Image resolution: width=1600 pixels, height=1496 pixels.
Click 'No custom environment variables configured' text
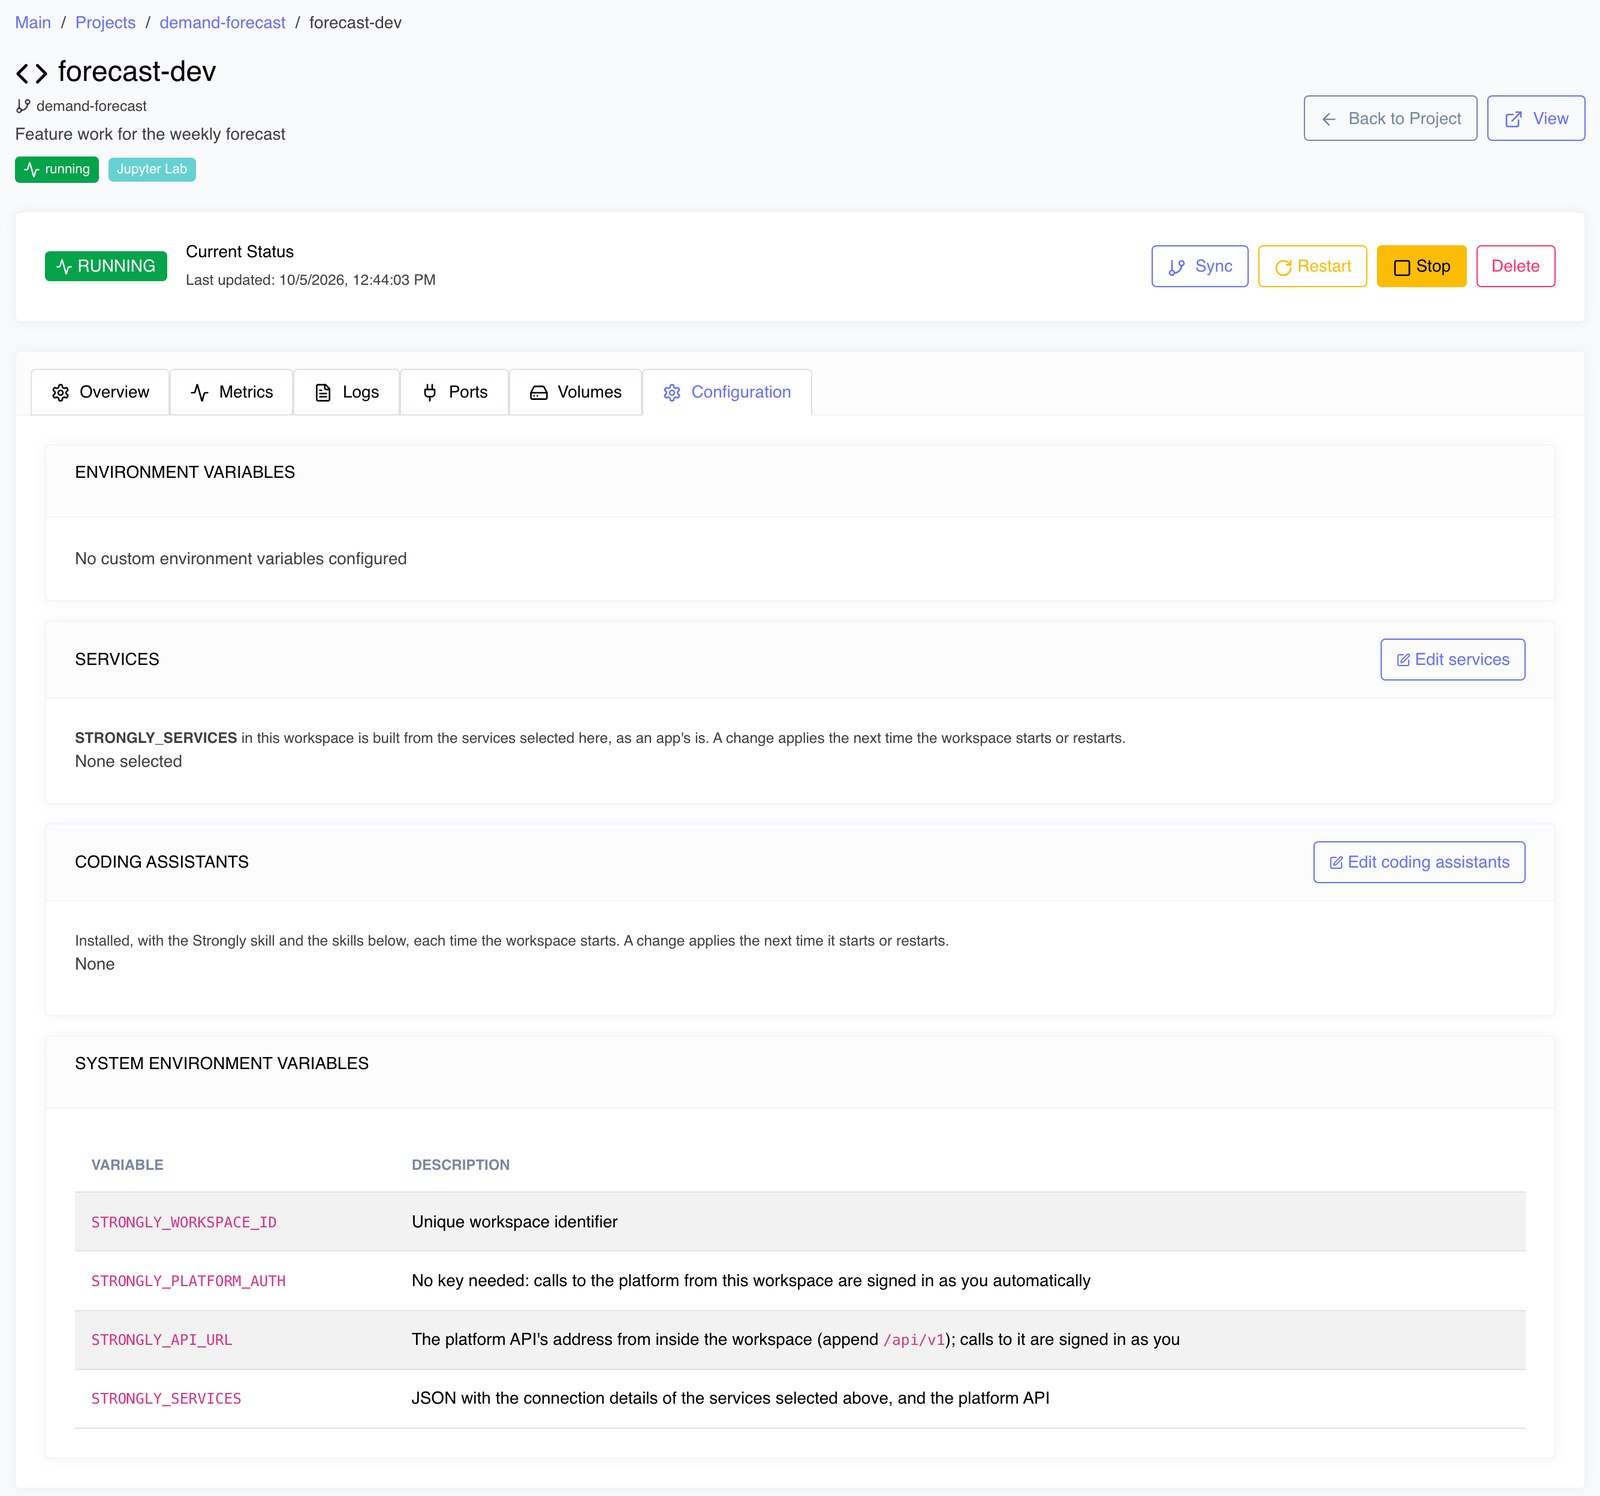[241, 559]
